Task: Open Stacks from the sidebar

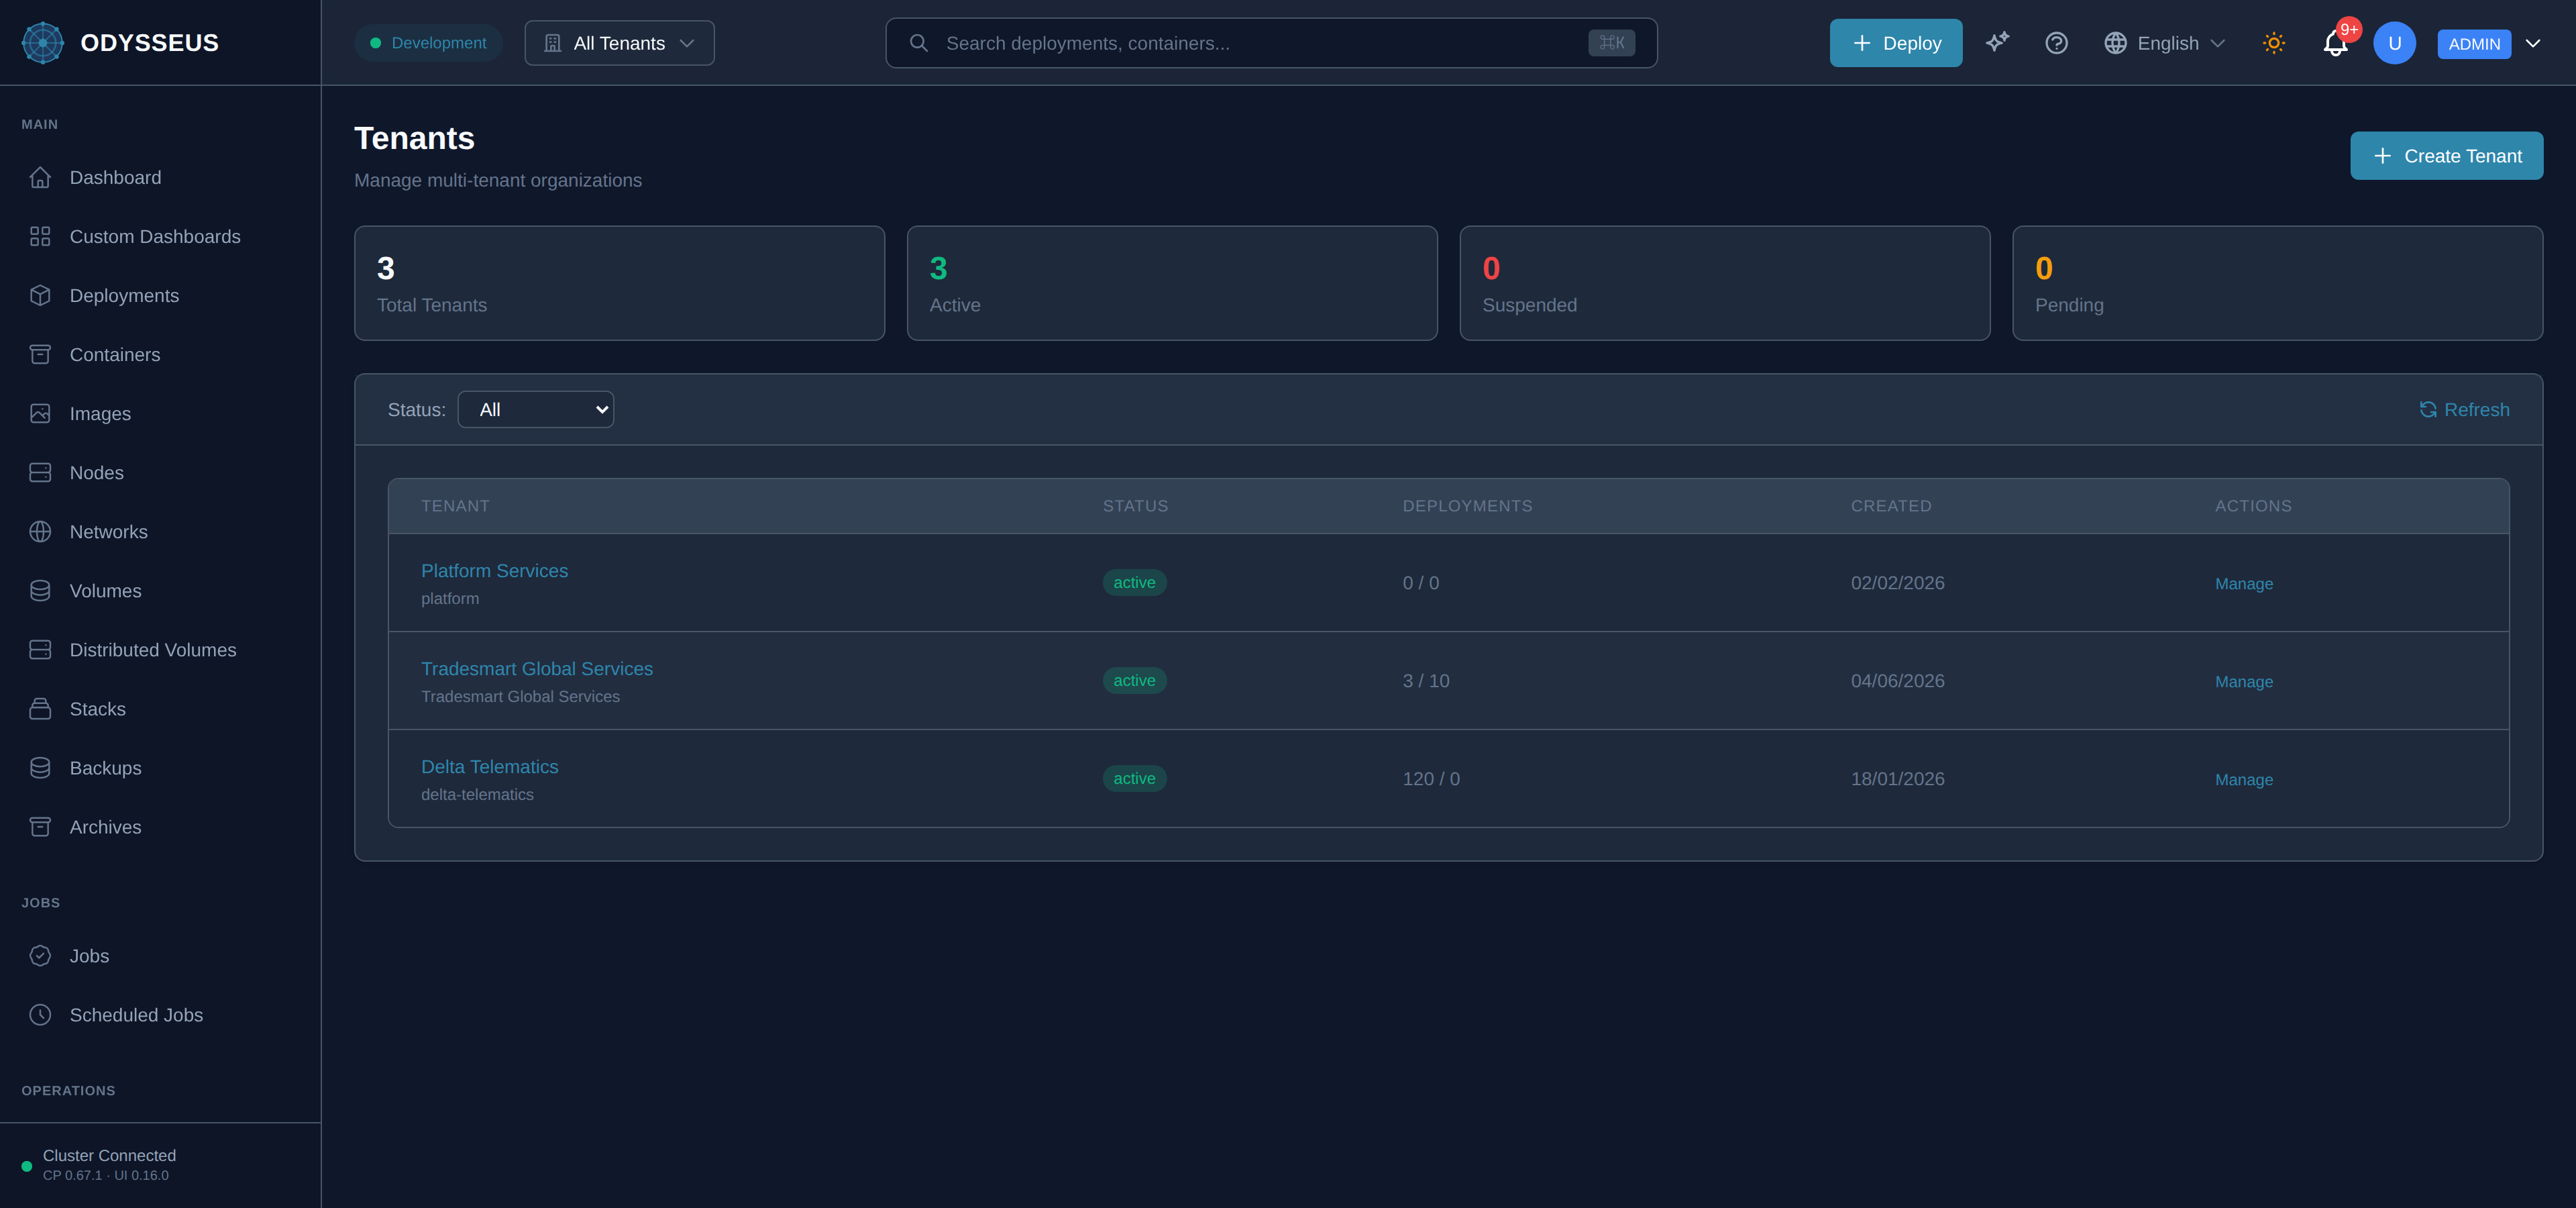Action: click(x=160, y=708)
